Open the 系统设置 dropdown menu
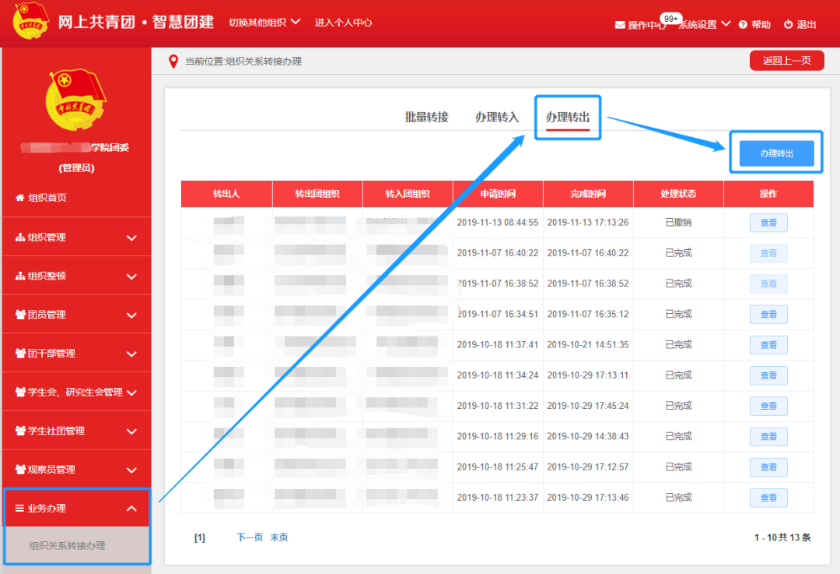The width and height of the screenshot is (840, 574). (x=704, y=25)
